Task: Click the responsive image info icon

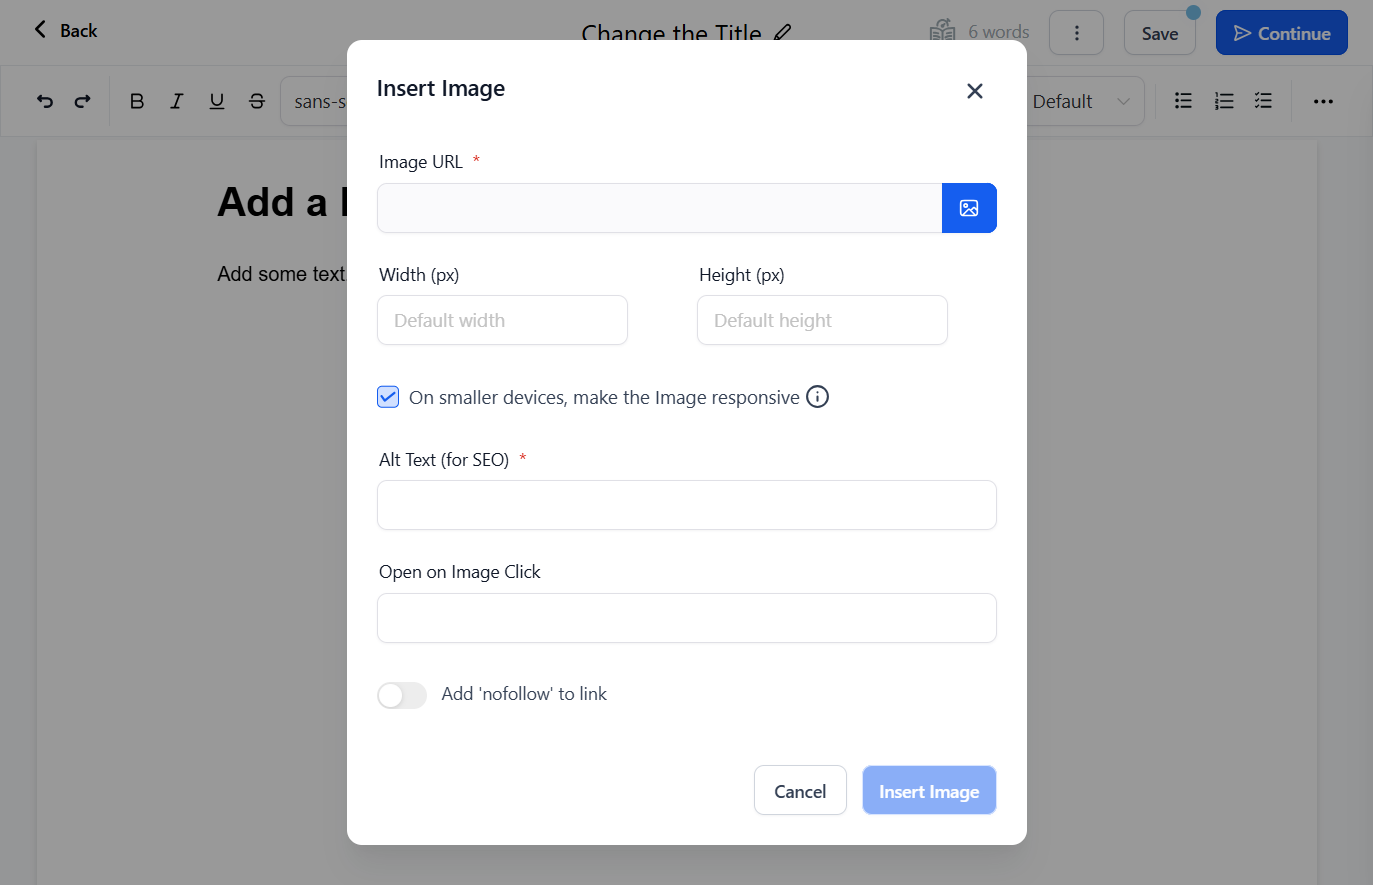Action: [817, 397]
